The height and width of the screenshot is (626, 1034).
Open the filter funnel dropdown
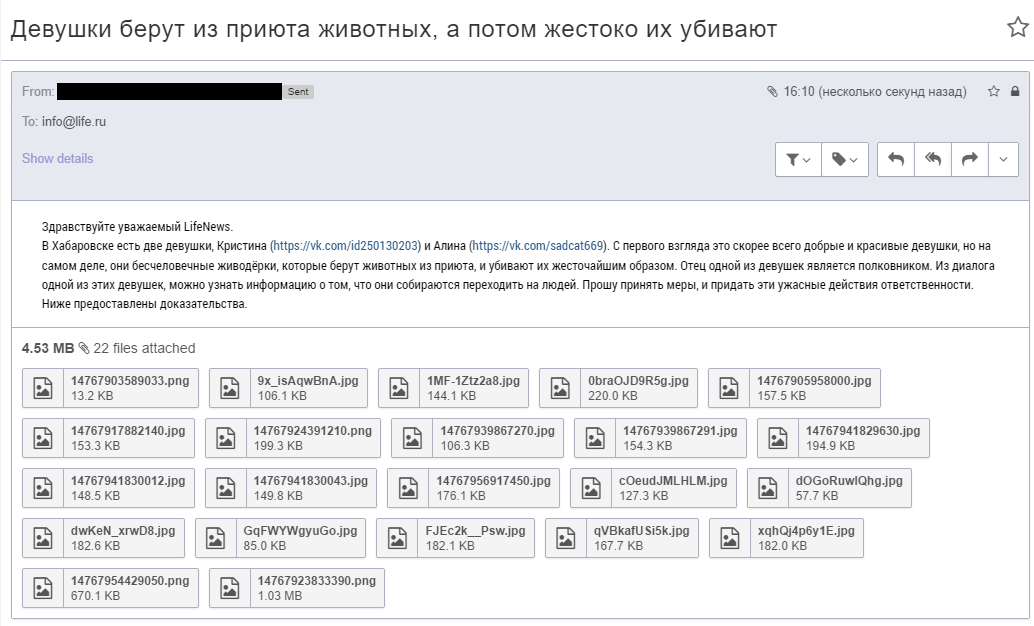(x=798, y=159)
